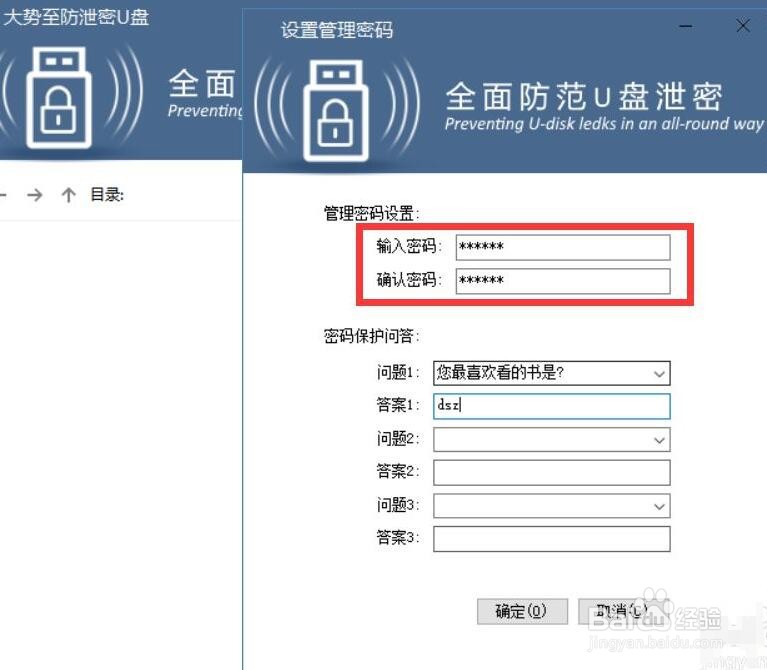Click the USB lock logo in dialog header
767x670 pixels.
point(336,111)
